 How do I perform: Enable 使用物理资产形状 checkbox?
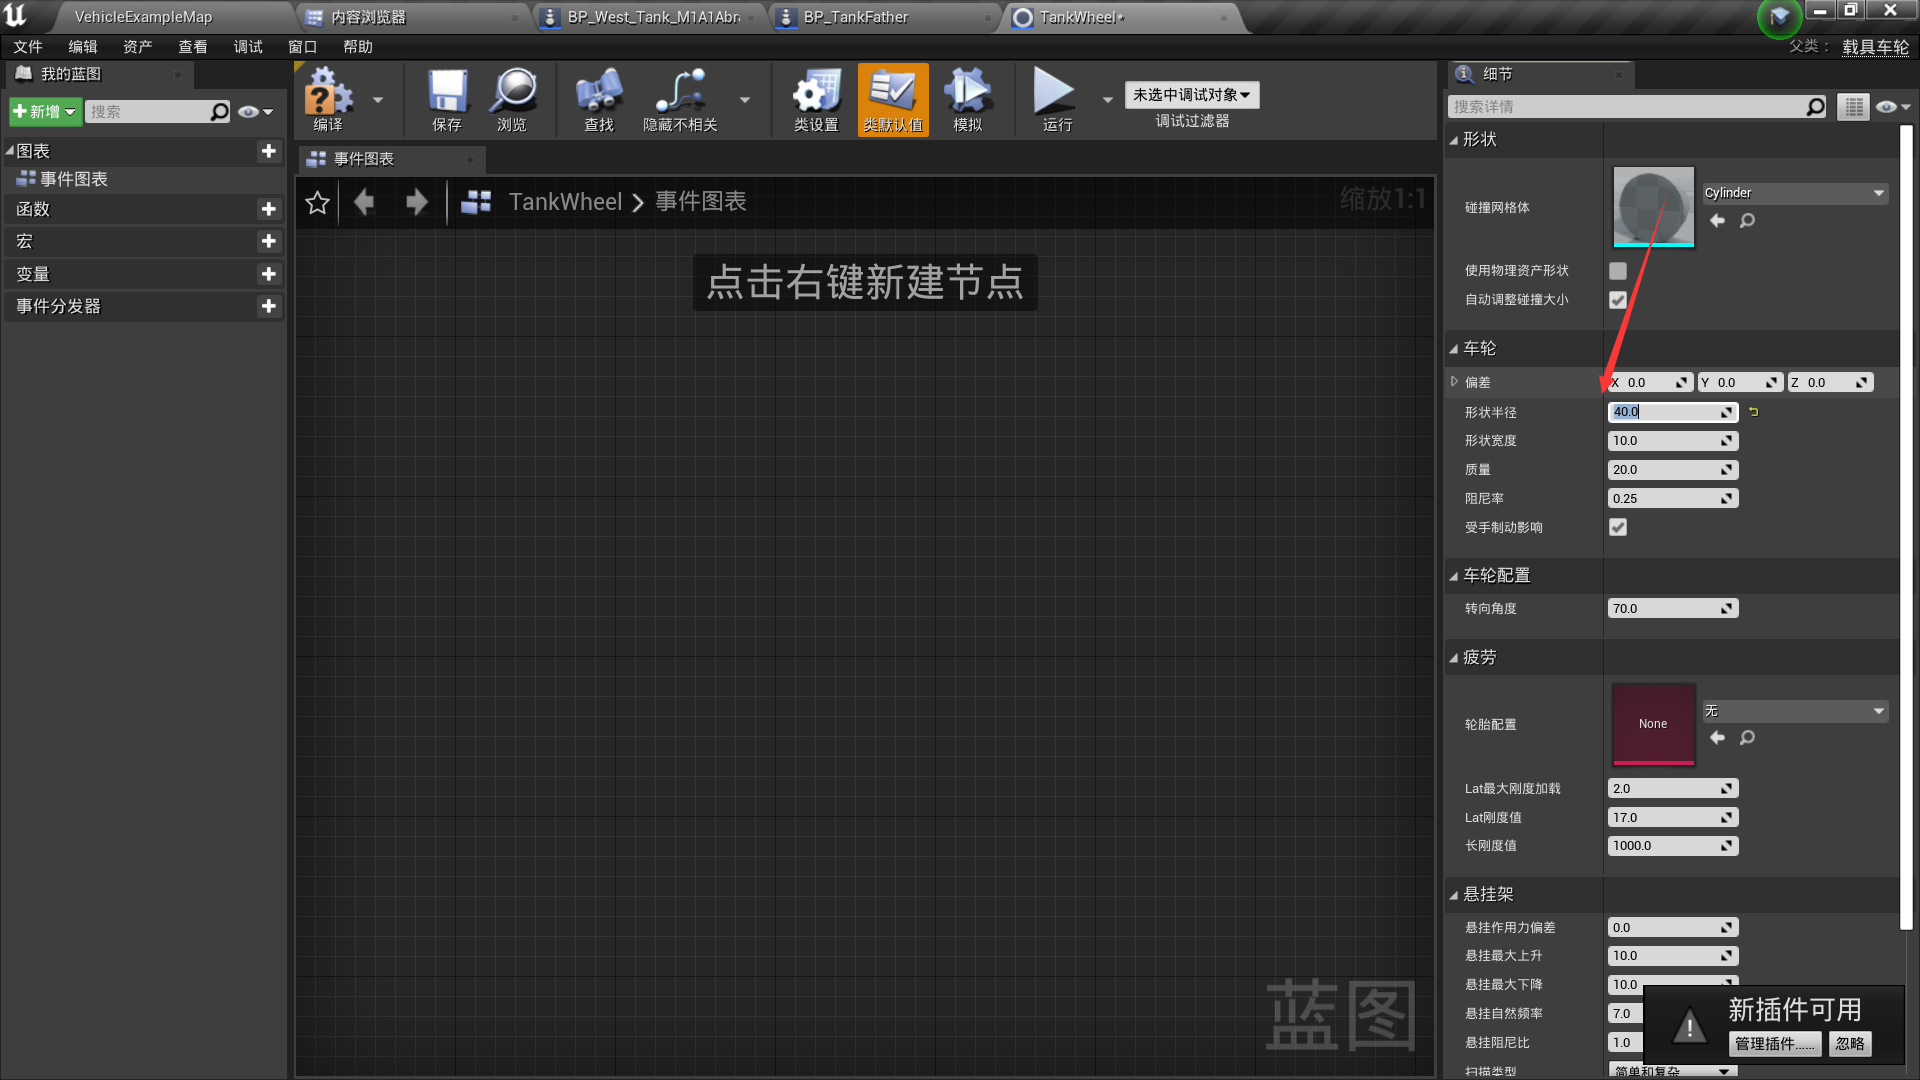1618,271
